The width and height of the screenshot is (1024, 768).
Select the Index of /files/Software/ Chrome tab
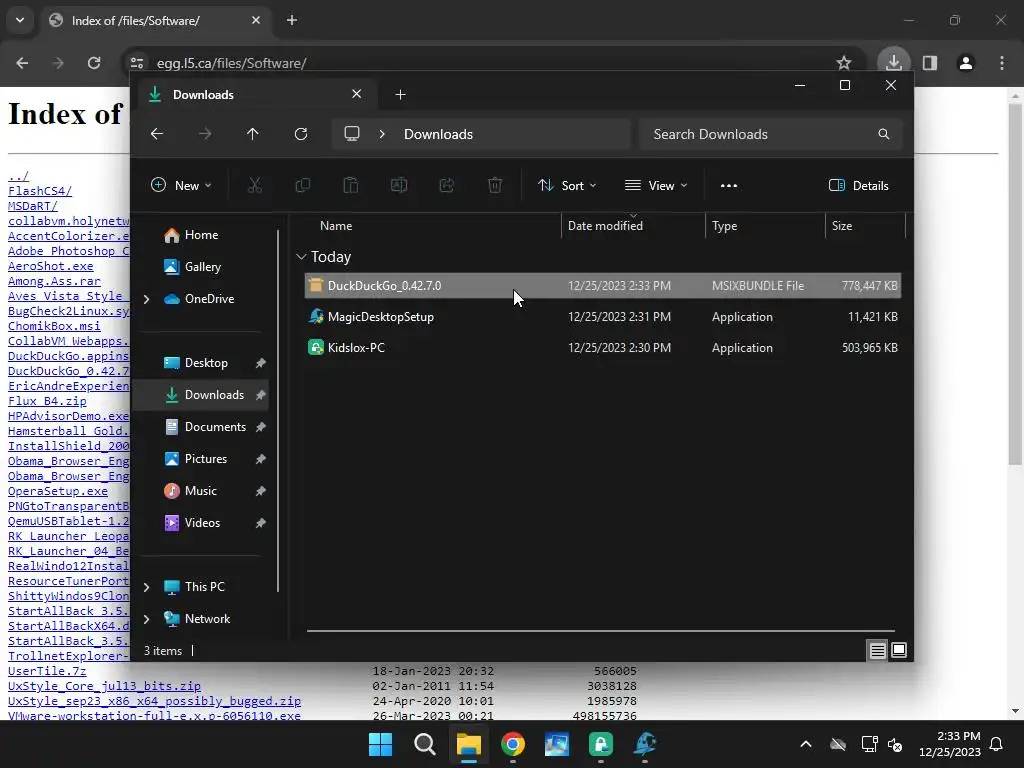point(155,20)
